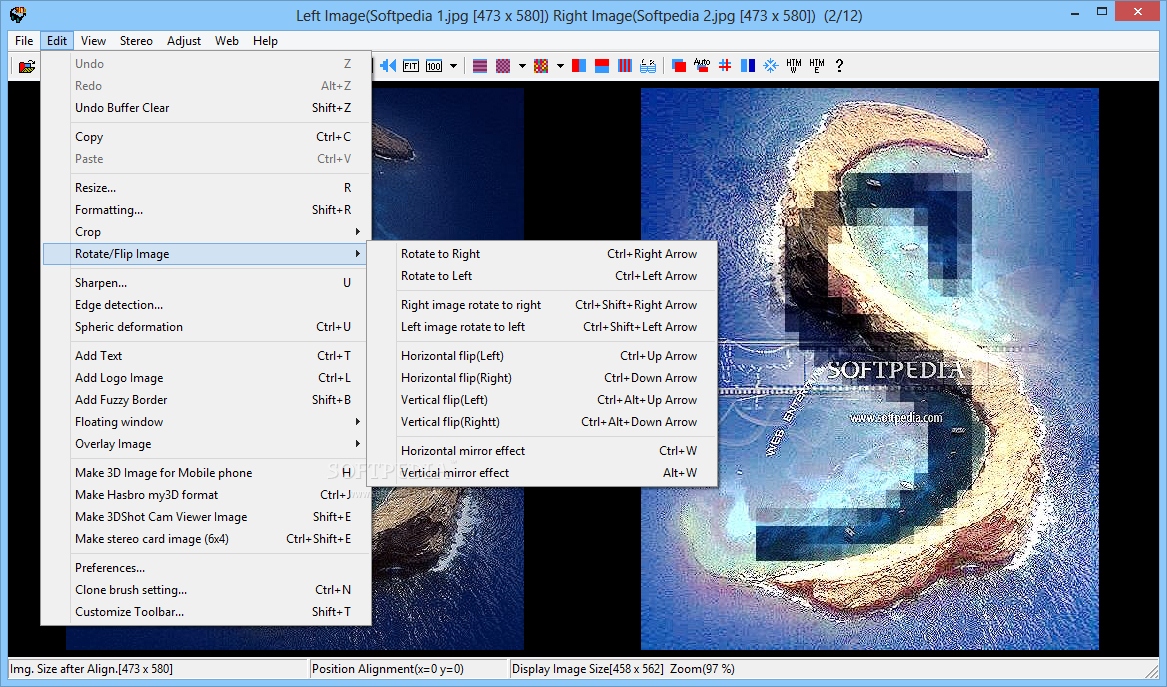Select Rotate to Right
Viewport: 1167px width, 687px height.
pos(543,254)
